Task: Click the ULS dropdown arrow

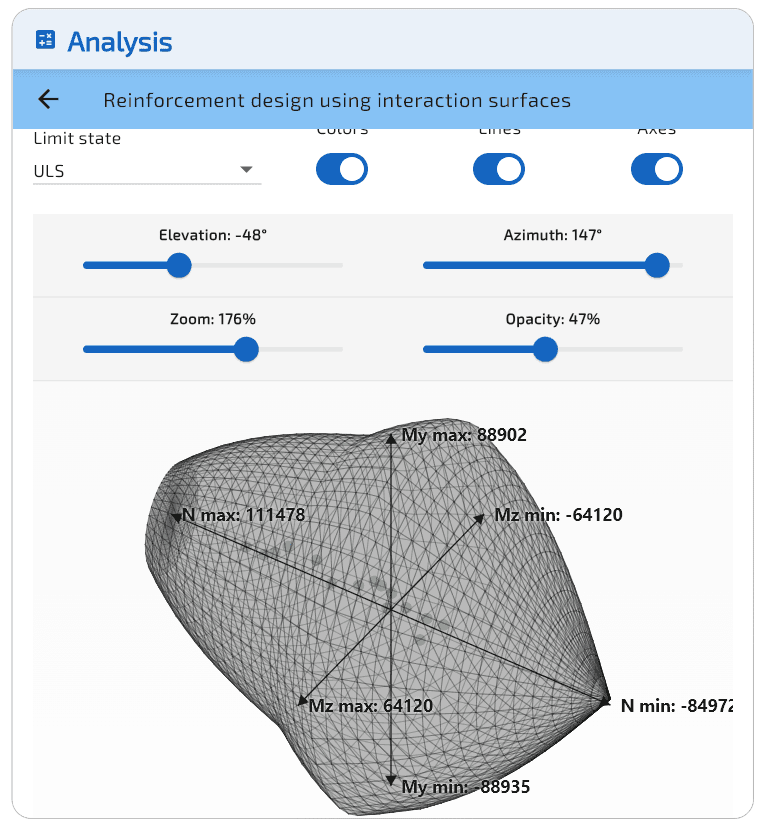Action: (x=246, y=170)
